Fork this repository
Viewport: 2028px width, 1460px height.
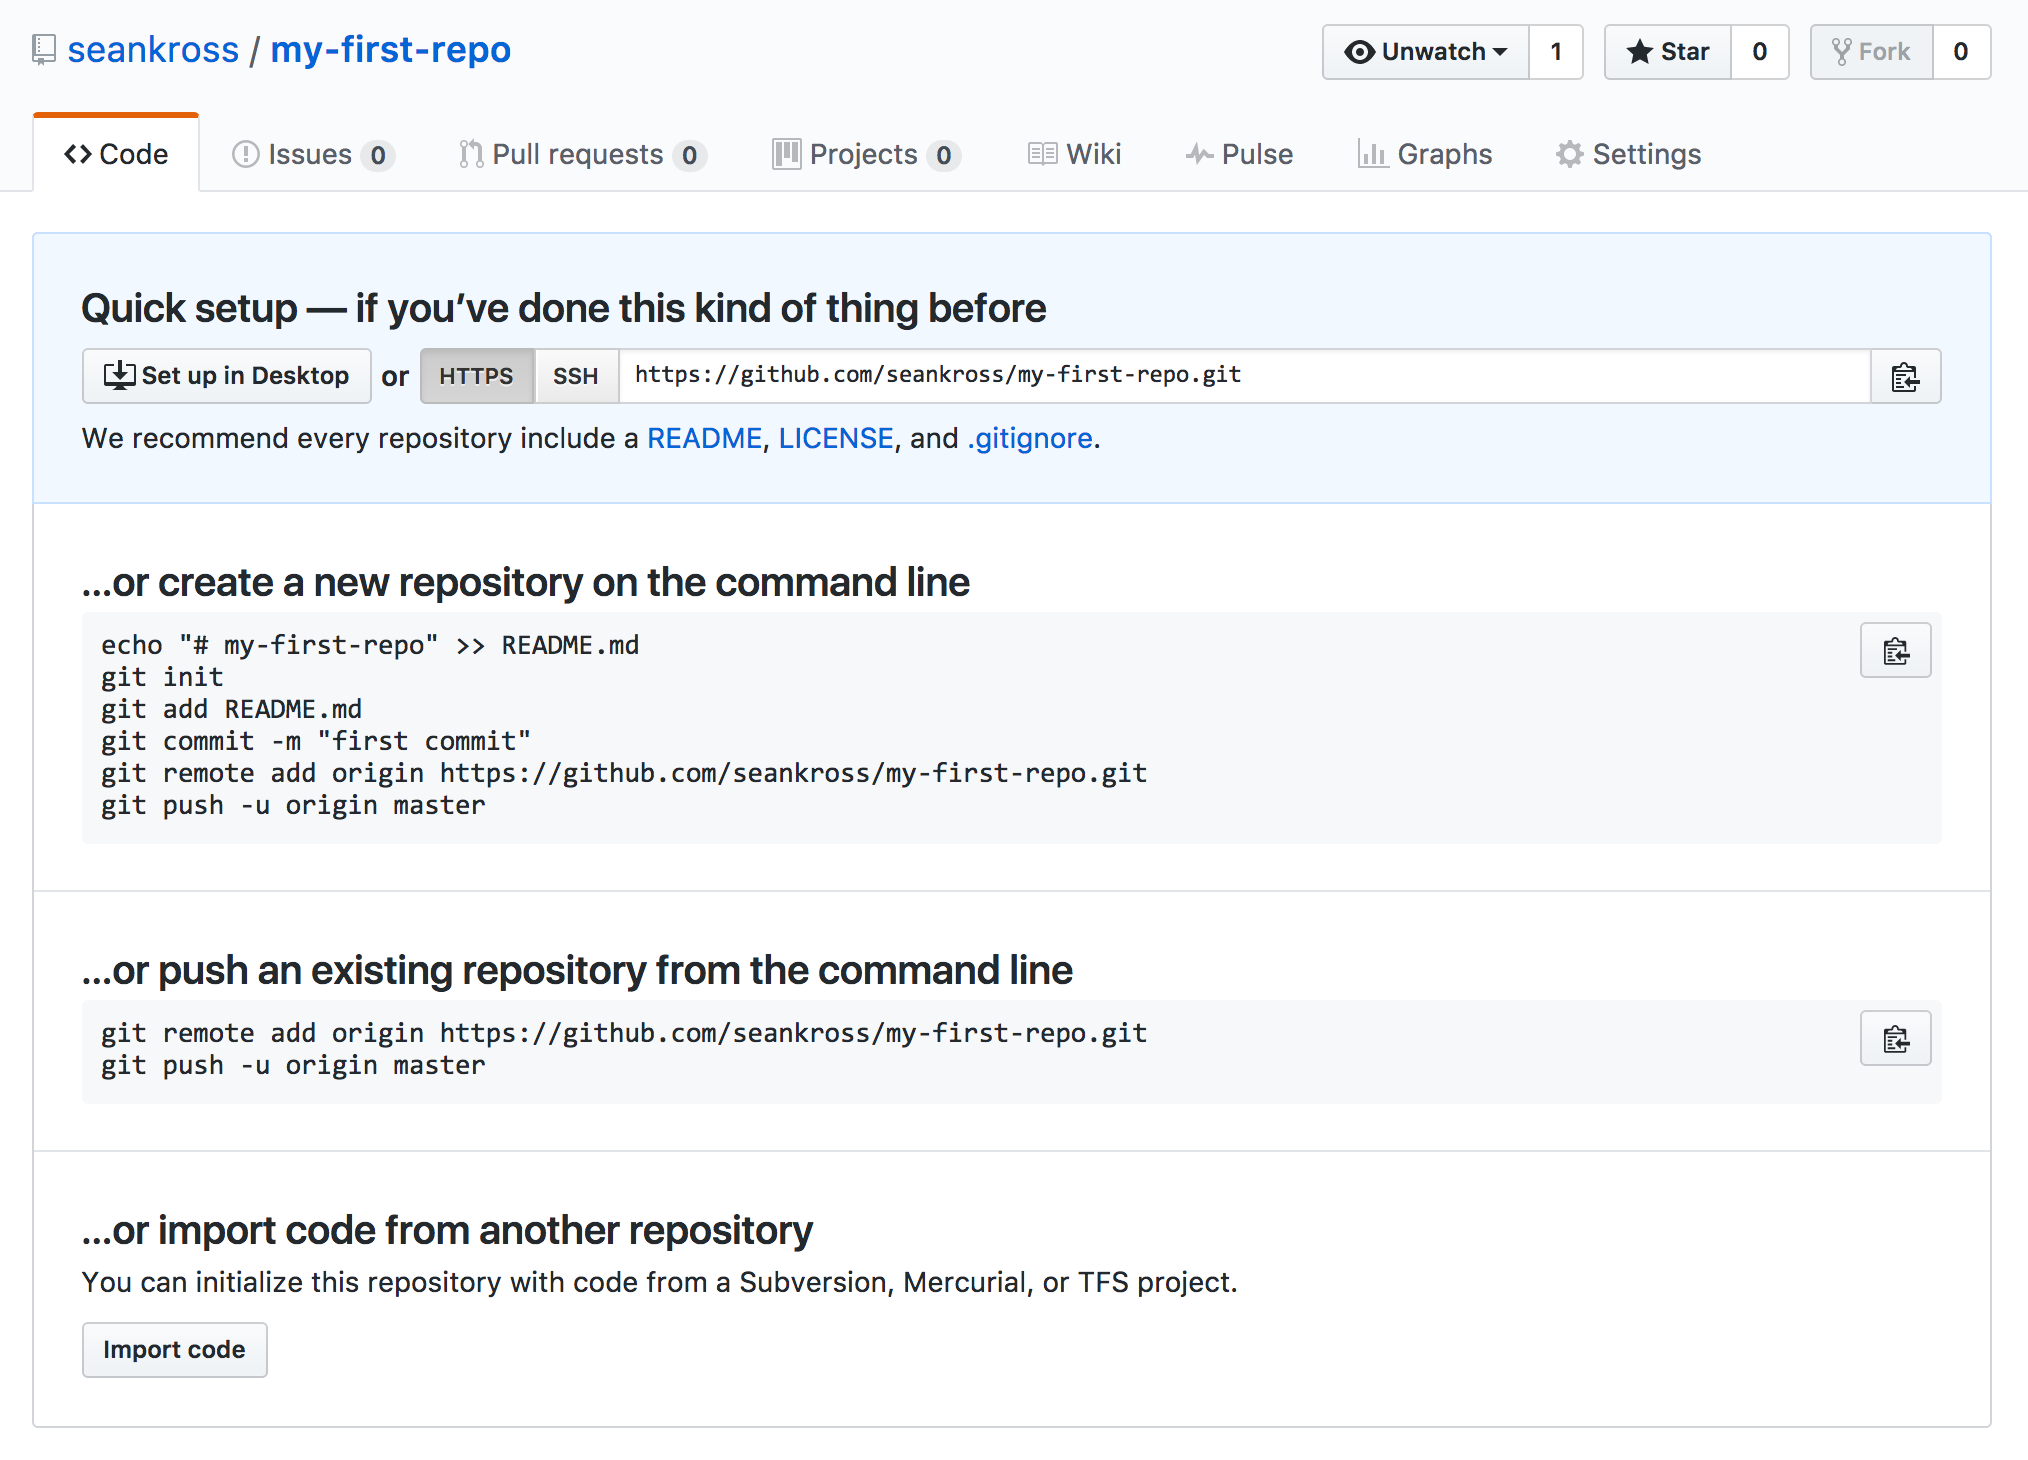1871,52
